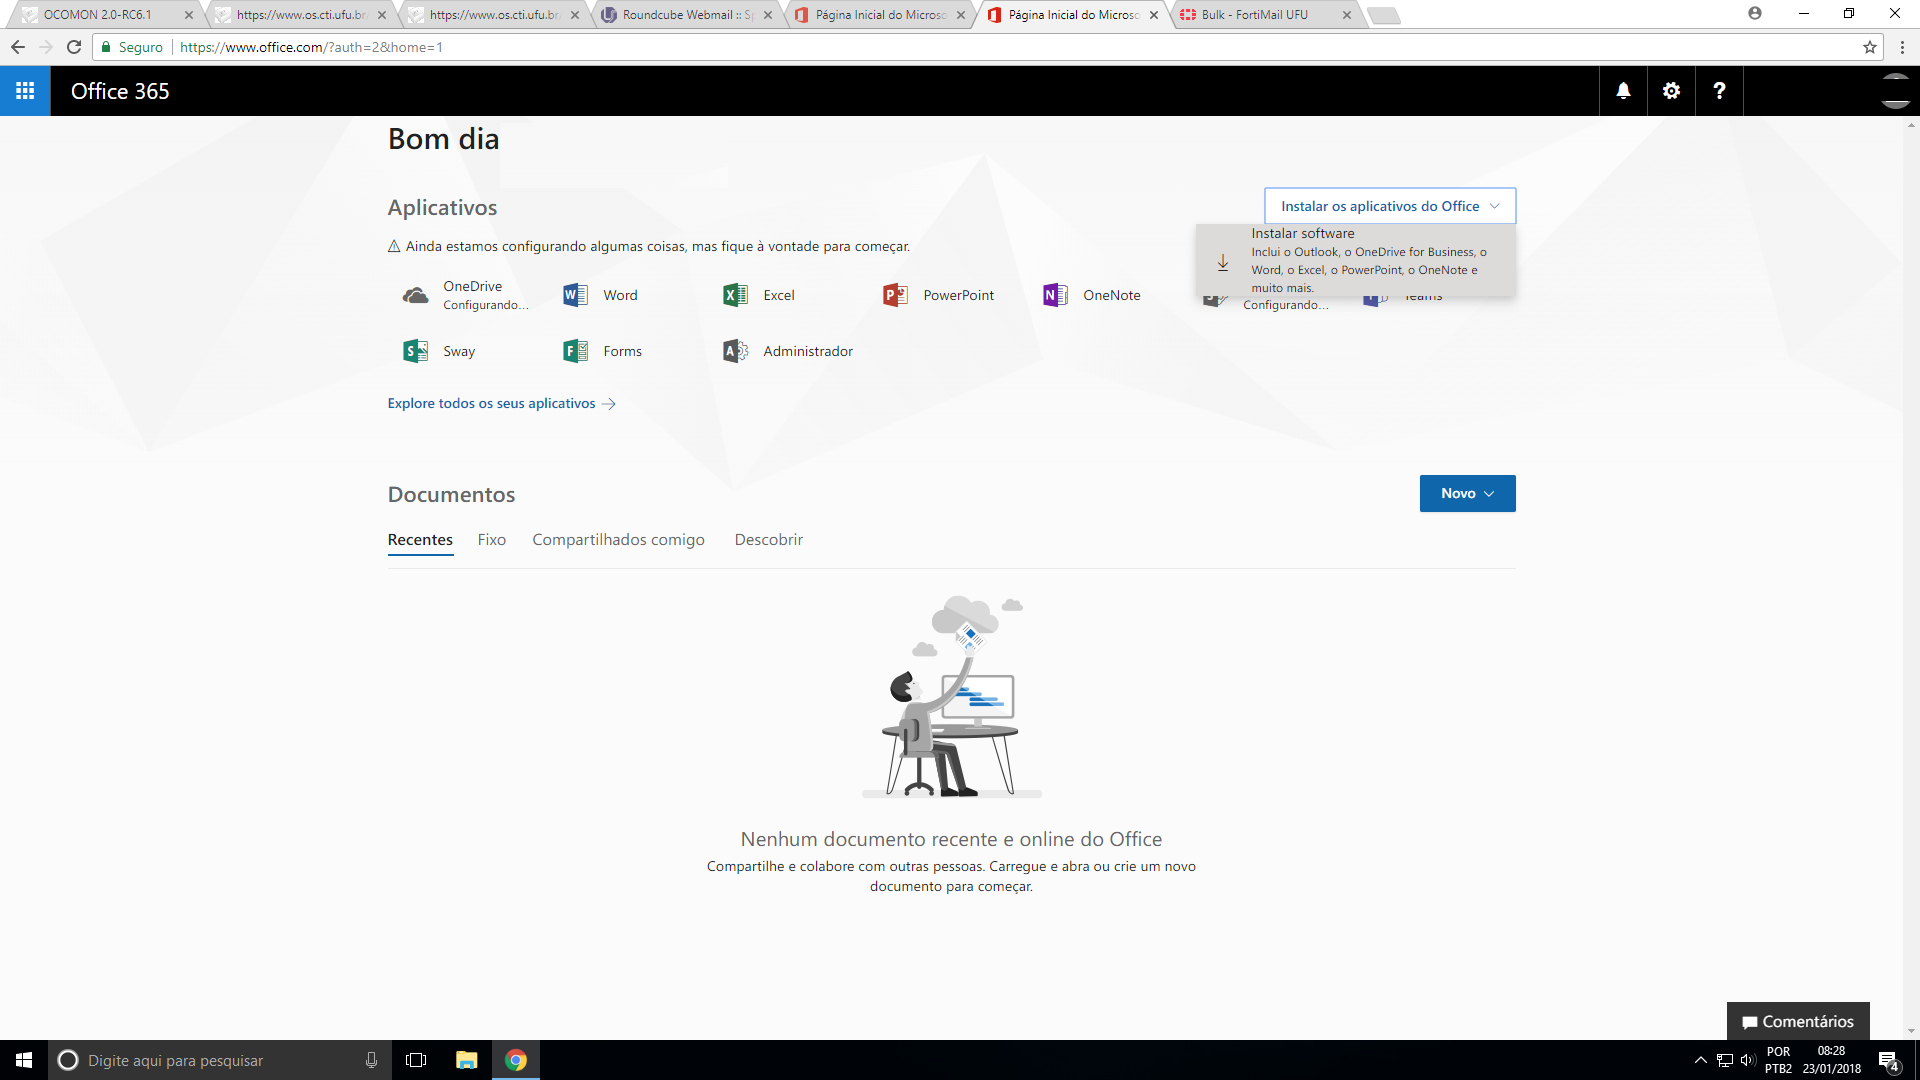Switch to Compartilhados comigo tab
This screenshot has height=1080, width=1920.
tap(618, 539)
